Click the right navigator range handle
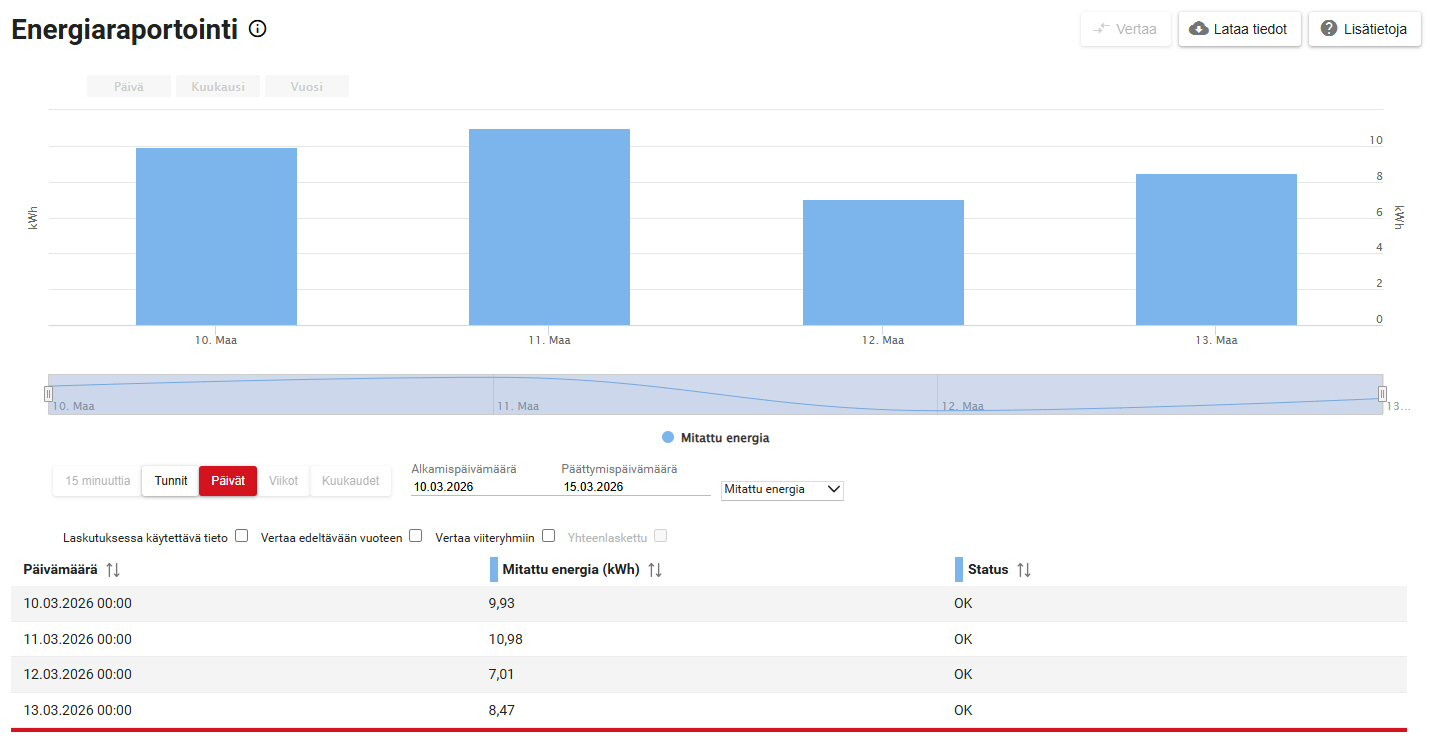 pyautogui.click(x=1382, y=394)
